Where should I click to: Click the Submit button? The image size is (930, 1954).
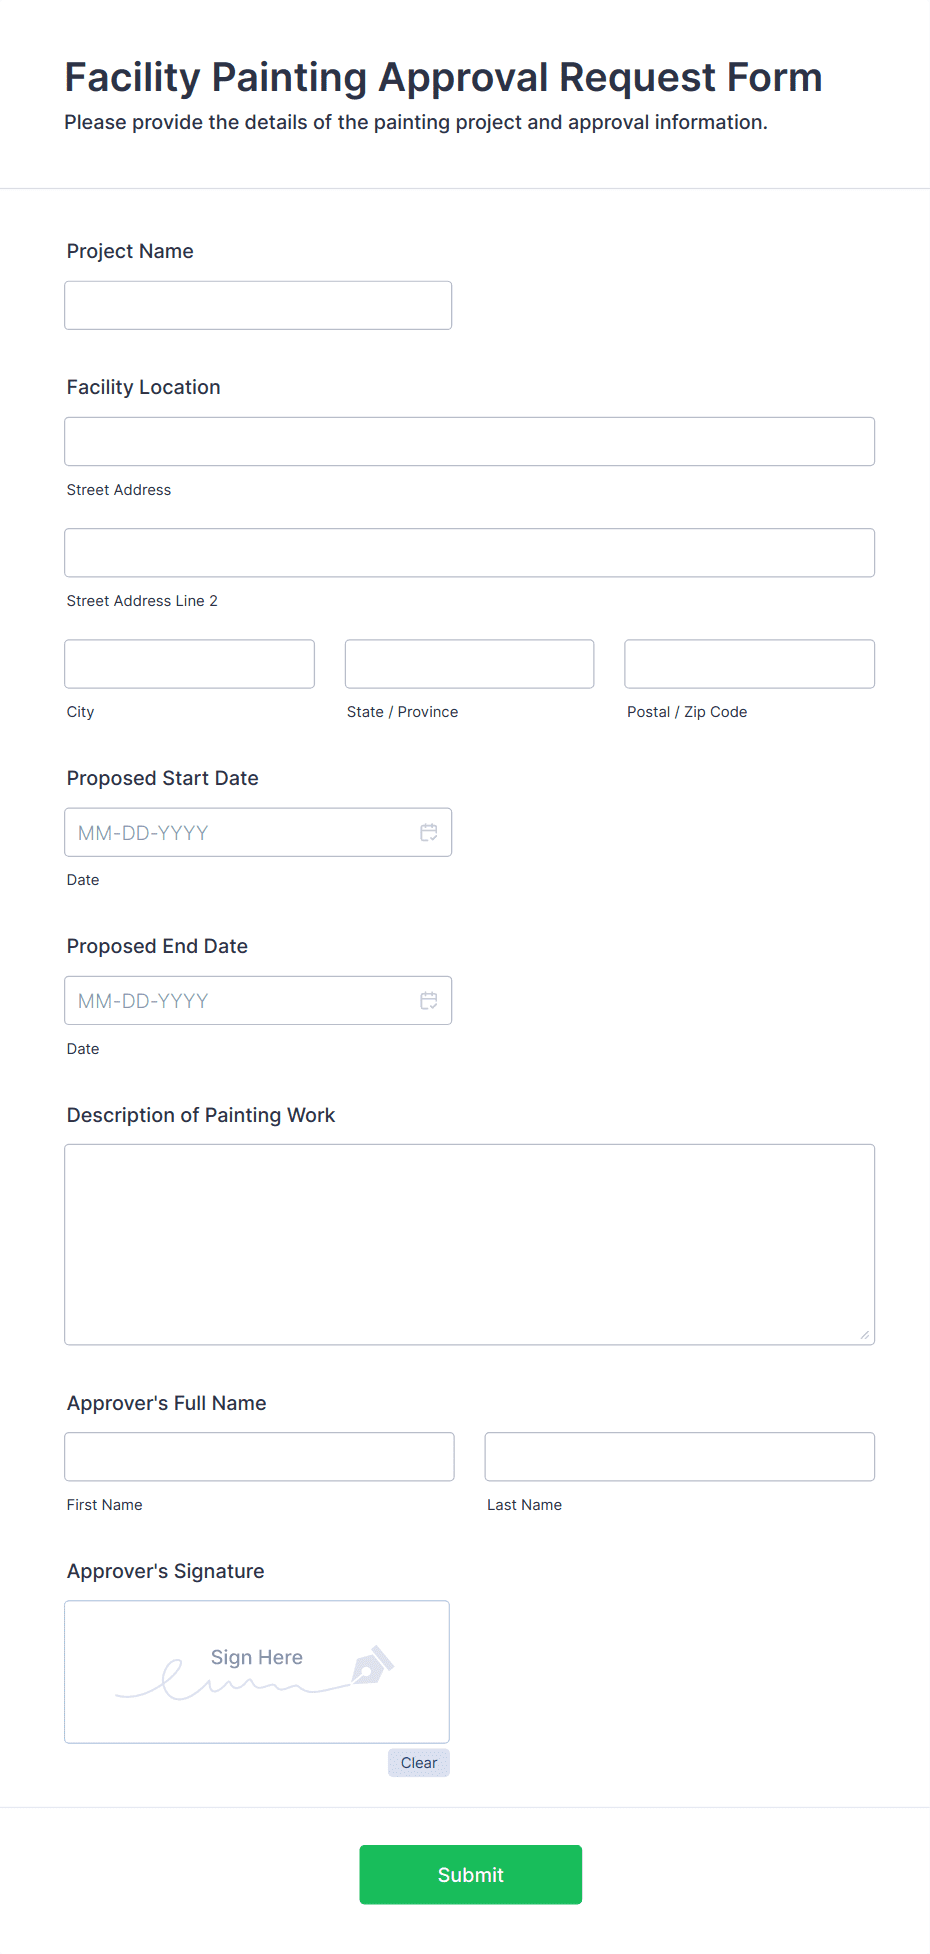coord(470,1874)
